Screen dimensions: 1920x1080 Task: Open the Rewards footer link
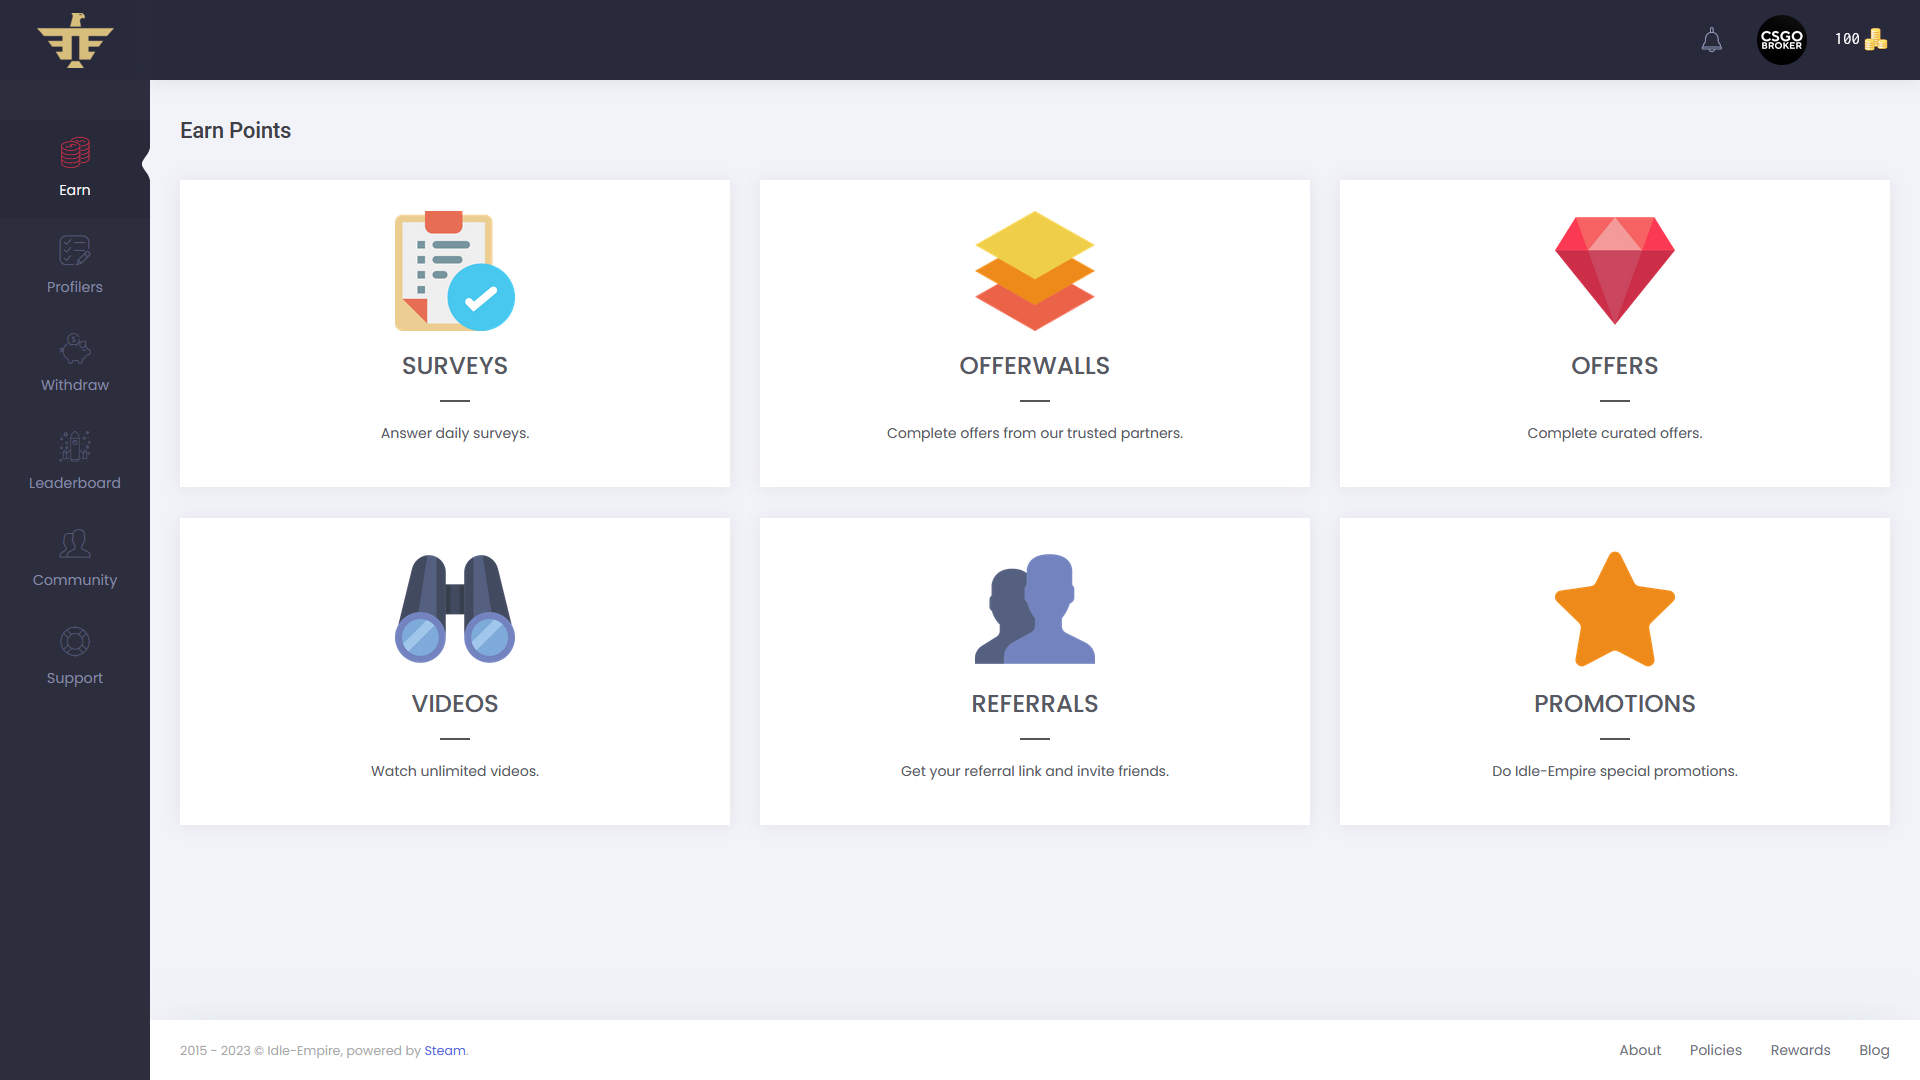point(1799,1050)
